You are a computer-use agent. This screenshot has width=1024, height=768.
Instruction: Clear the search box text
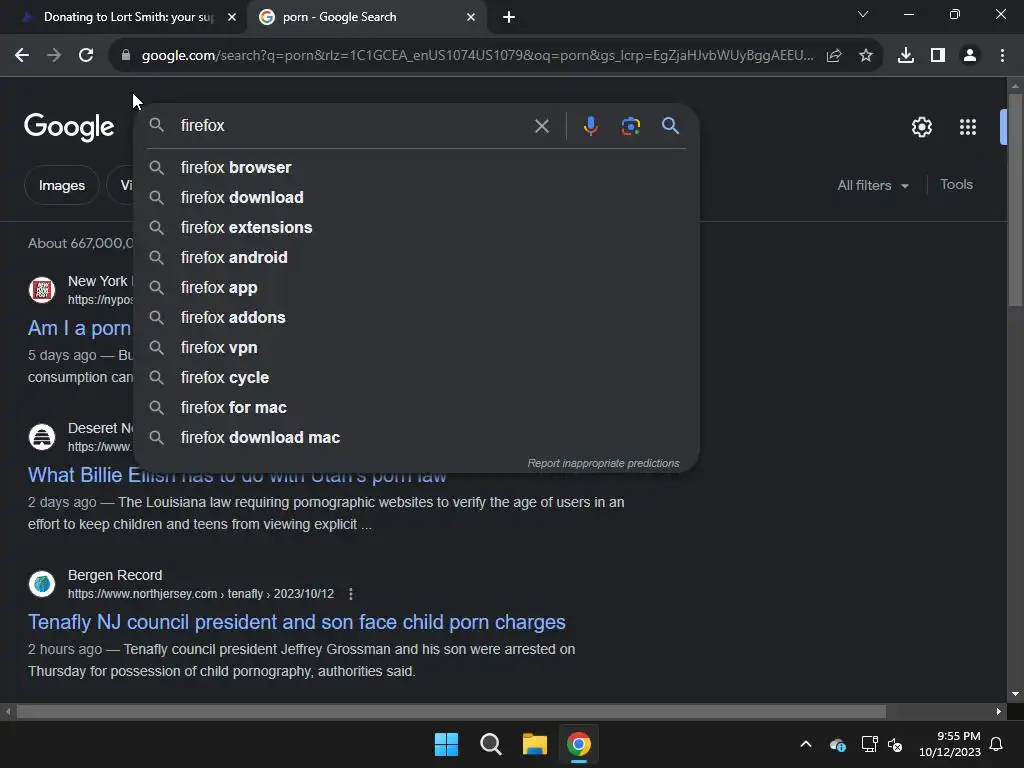click(542, 126)
